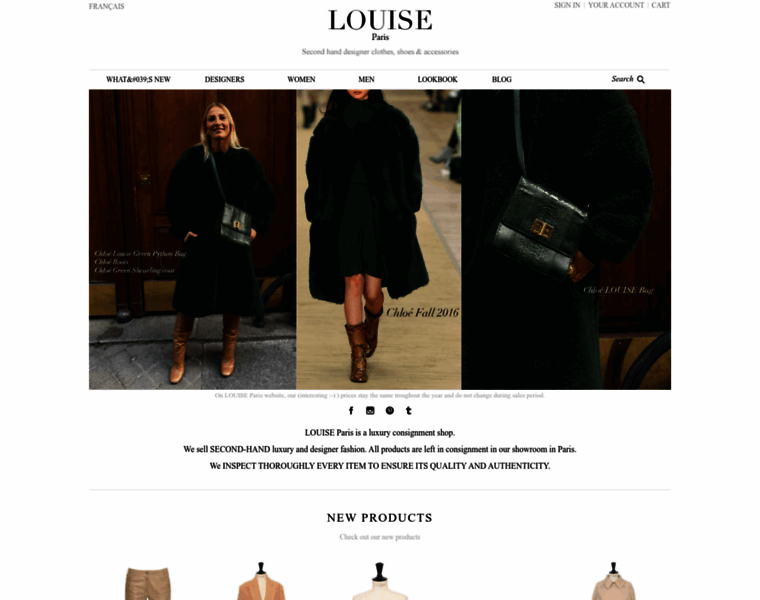Open the tan shorts product thumbnail
Screen dimensions: 760x600
tap(148, 583)
